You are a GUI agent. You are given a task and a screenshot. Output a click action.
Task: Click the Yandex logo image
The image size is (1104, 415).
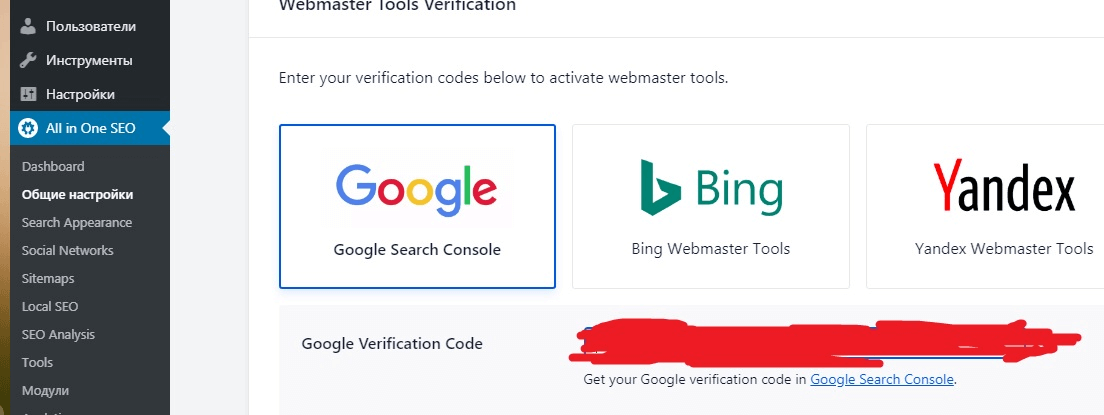[1004, 187]
